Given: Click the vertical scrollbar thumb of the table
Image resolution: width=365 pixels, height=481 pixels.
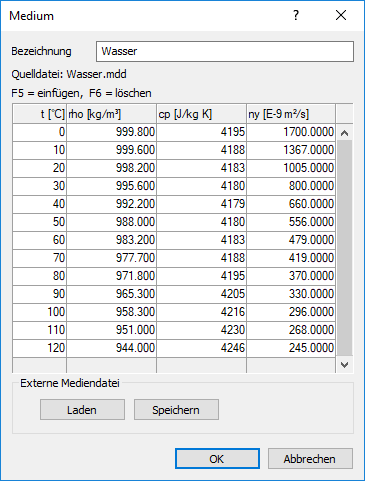Looking at the screenshot, I should [344, 249].
